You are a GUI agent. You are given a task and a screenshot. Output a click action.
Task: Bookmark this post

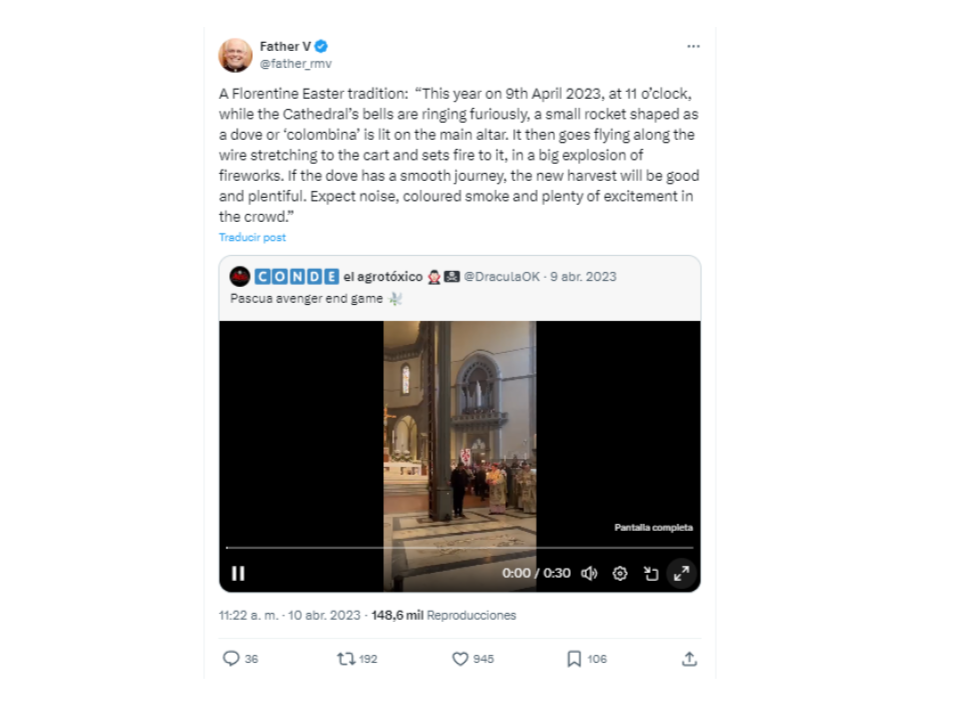574,659
